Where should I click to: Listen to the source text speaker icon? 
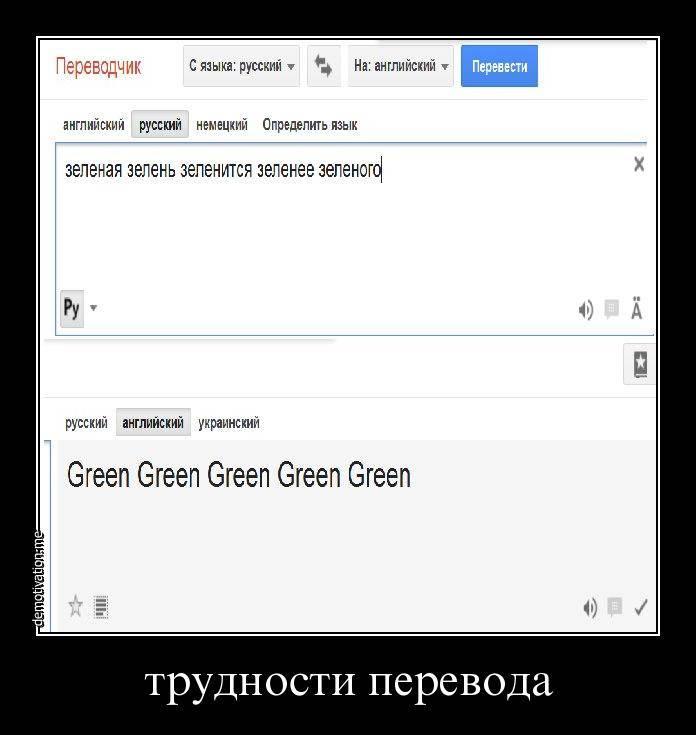pos(585,310)
